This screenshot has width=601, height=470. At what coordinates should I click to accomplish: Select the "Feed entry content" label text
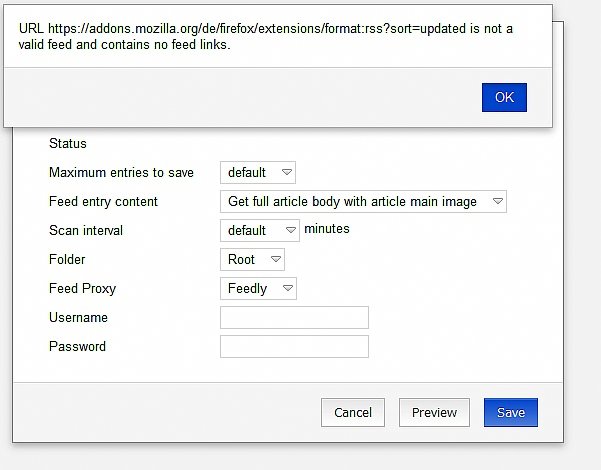coord(103,202)
